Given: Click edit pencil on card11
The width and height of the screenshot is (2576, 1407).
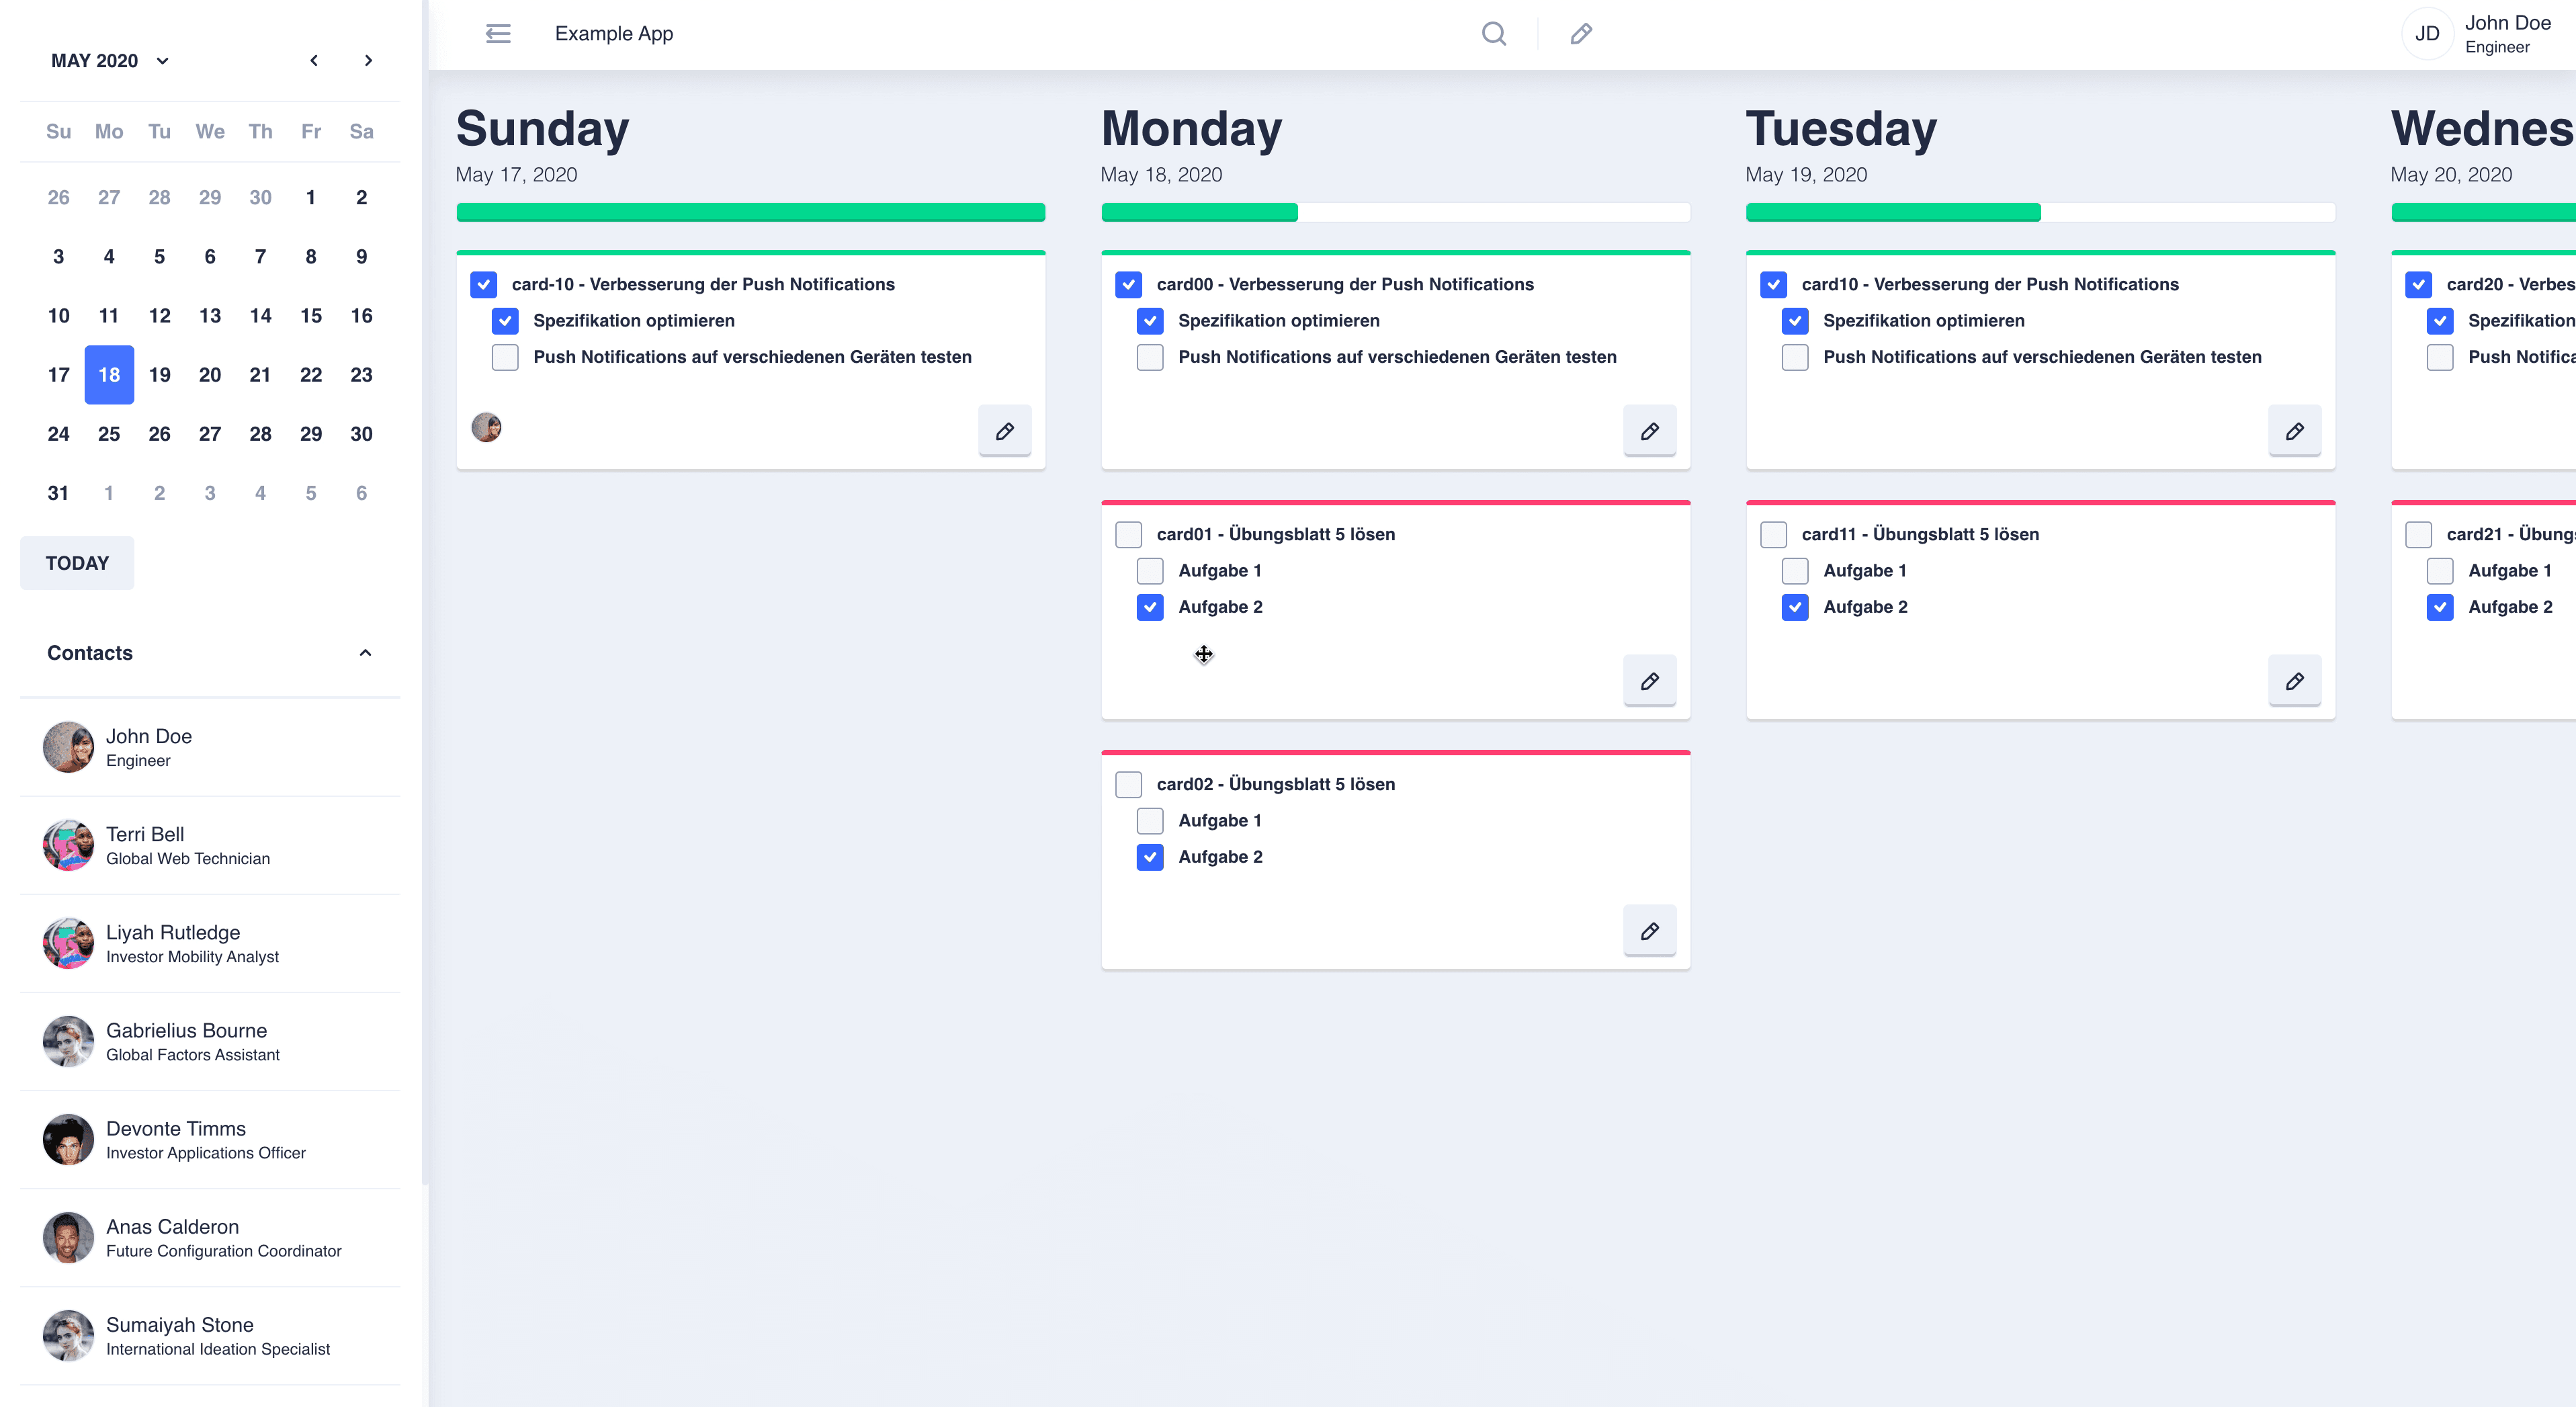Looking at the screenshot, I should pyautogui.click(x=2294, y=681).
